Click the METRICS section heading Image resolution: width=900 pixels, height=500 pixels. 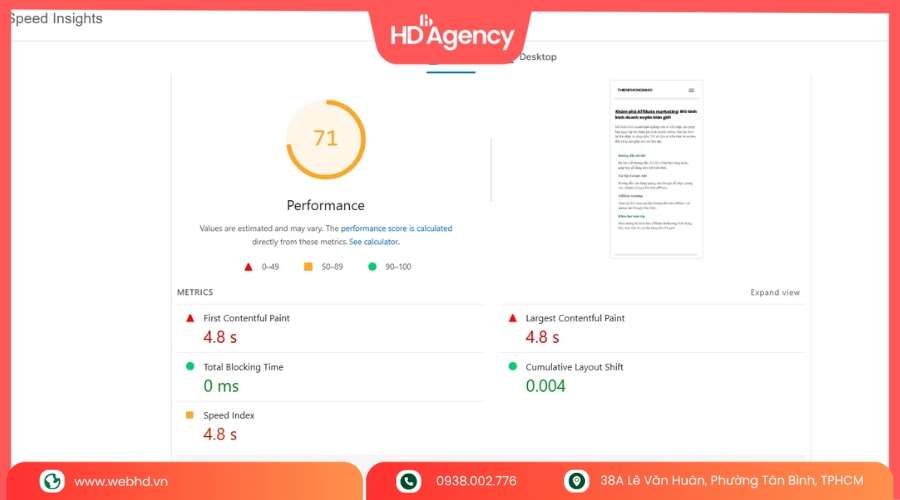pos(195,292)
